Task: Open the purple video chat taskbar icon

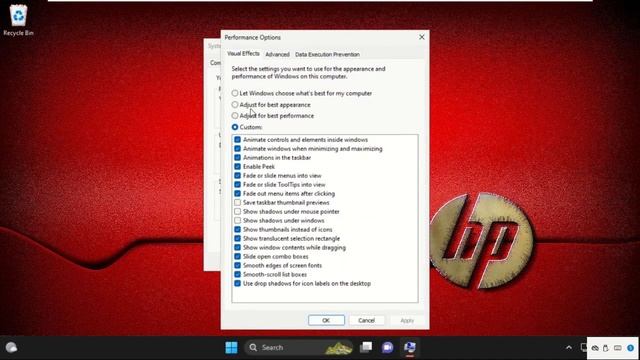Action: (x=387, y=347)
